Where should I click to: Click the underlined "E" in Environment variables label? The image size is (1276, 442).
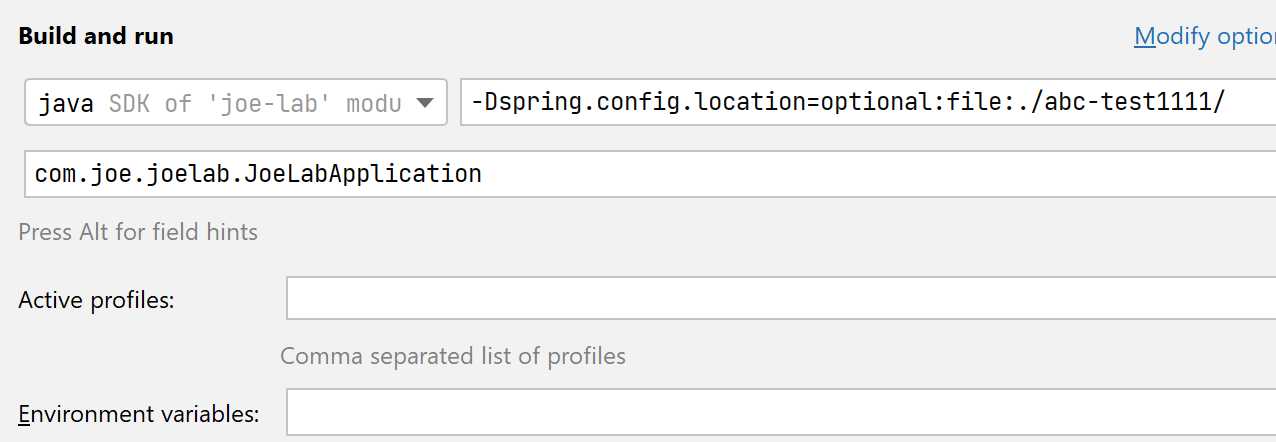(x=24, y=413)
